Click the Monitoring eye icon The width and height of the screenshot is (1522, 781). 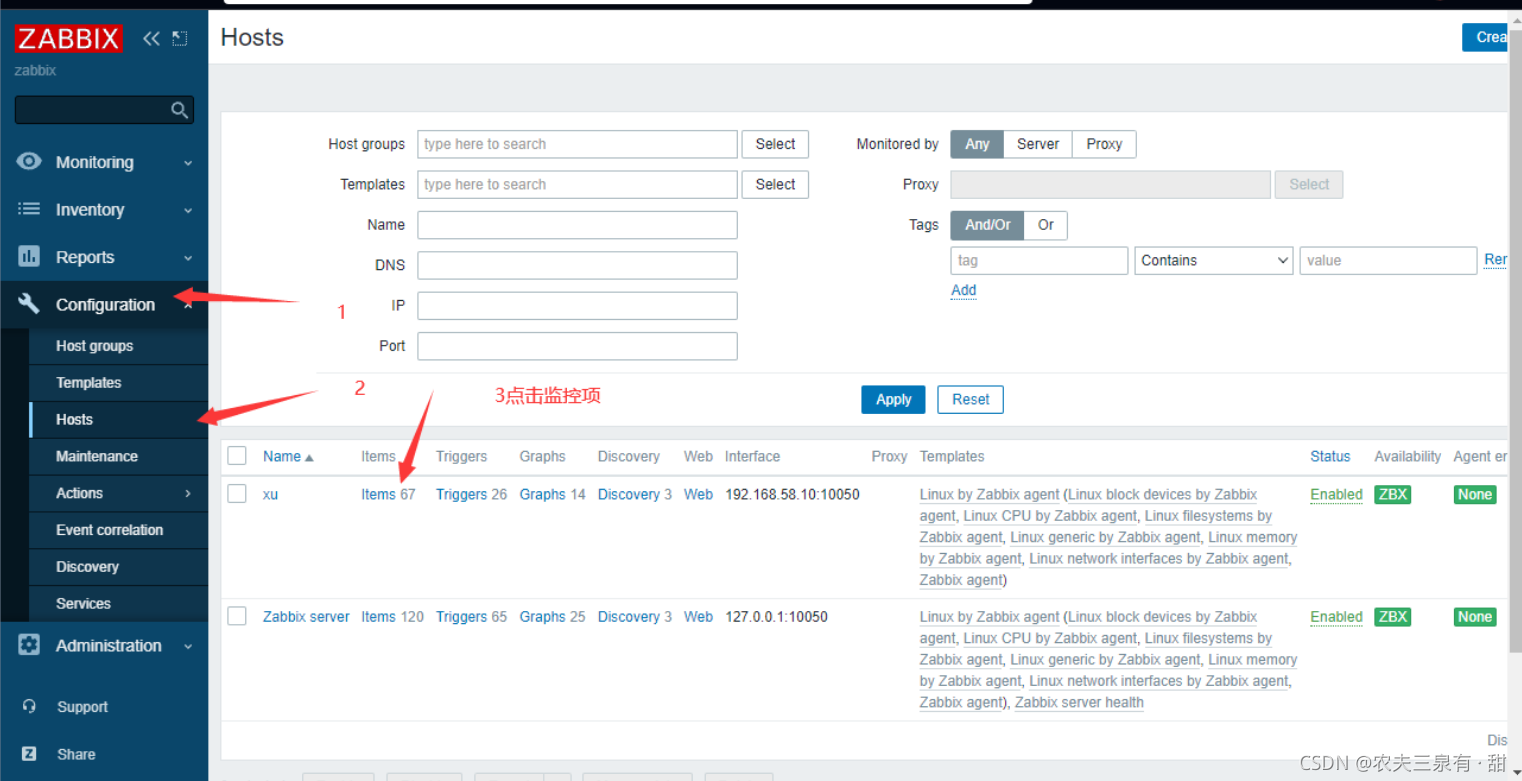pos(29,162)
